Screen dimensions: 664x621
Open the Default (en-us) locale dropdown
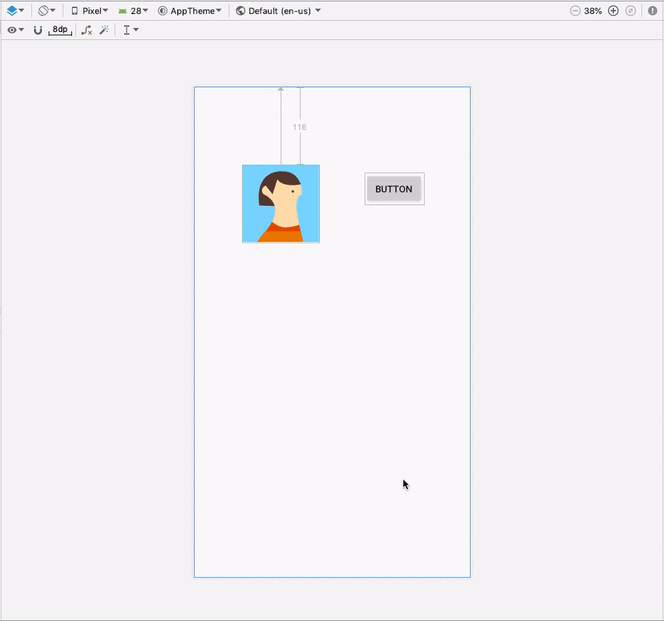point(278,11)
